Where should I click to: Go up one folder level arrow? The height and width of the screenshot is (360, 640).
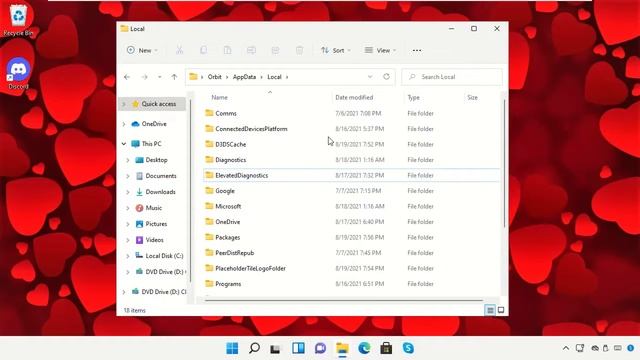coord(174,77)
